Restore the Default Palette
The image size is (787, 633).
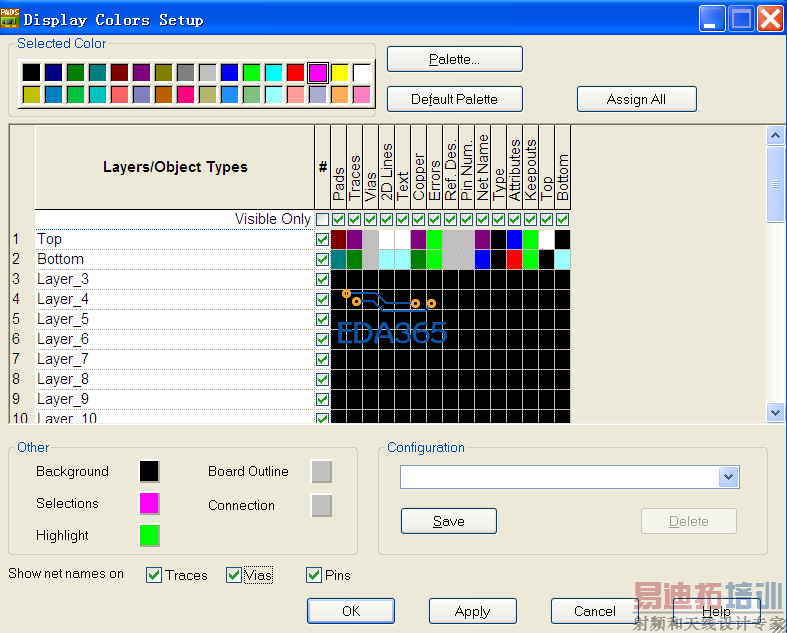[455, 99]
